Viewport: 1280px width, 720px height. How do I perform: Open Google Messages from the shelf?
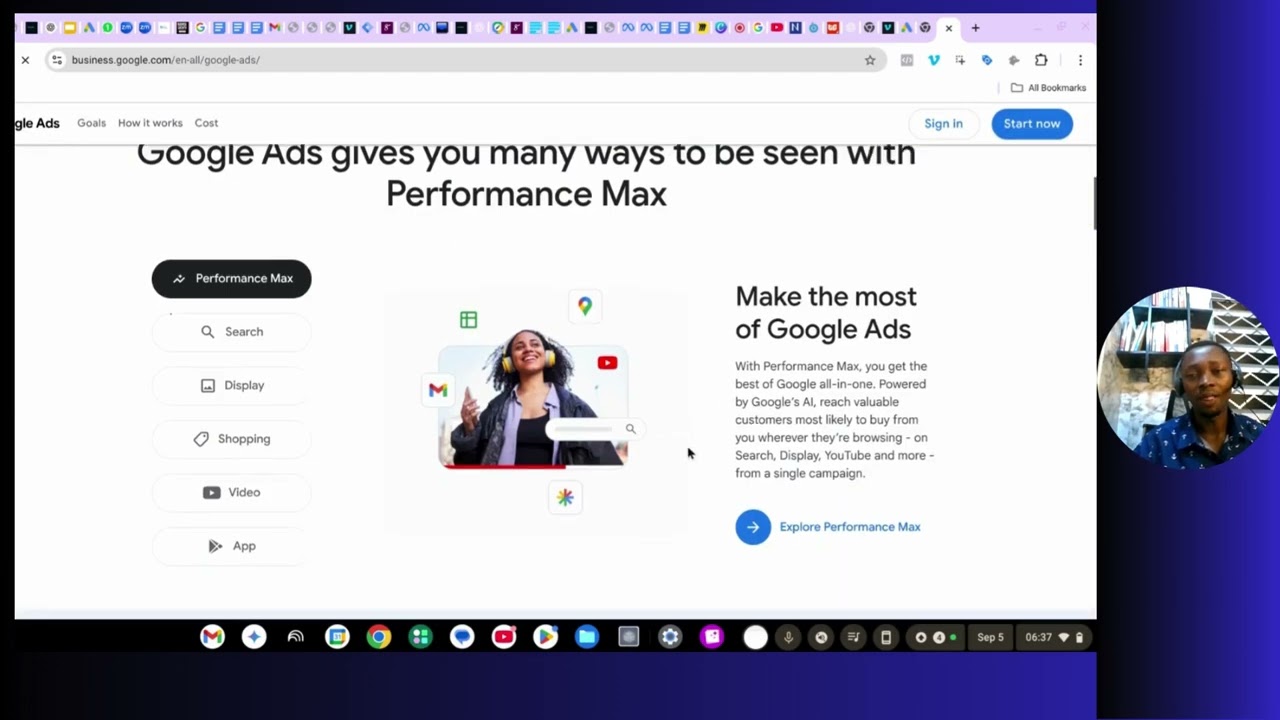coord(462,637)
